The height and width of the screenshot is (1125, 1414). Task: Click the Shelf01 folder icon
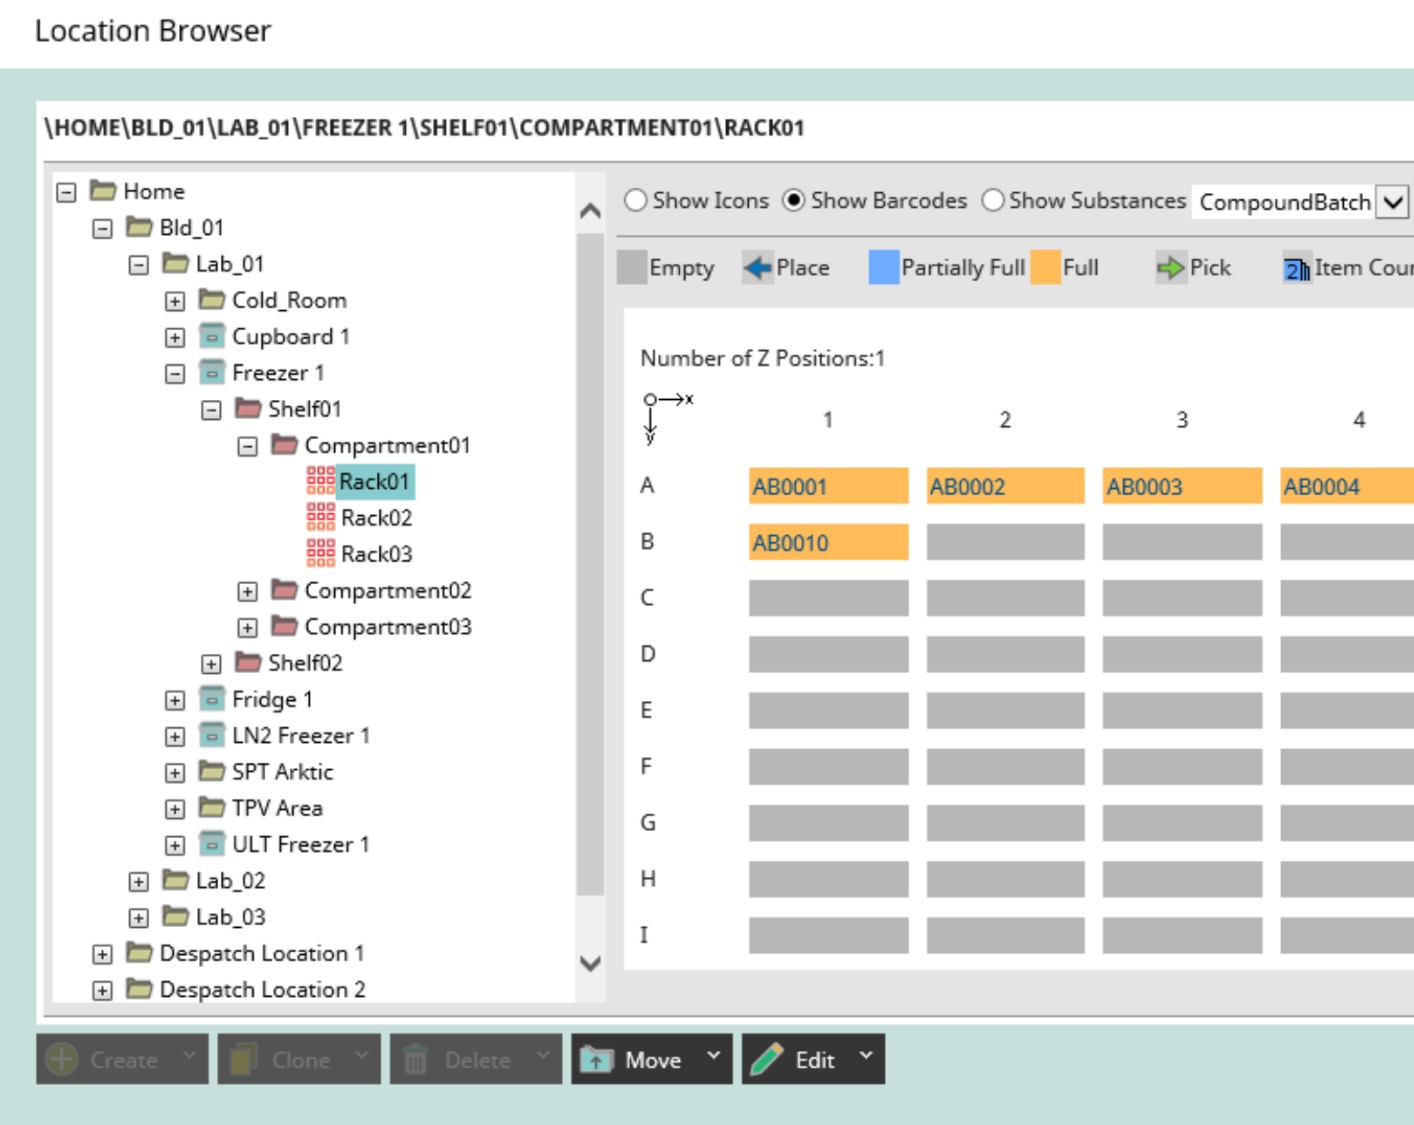click(x=248, y=408)
